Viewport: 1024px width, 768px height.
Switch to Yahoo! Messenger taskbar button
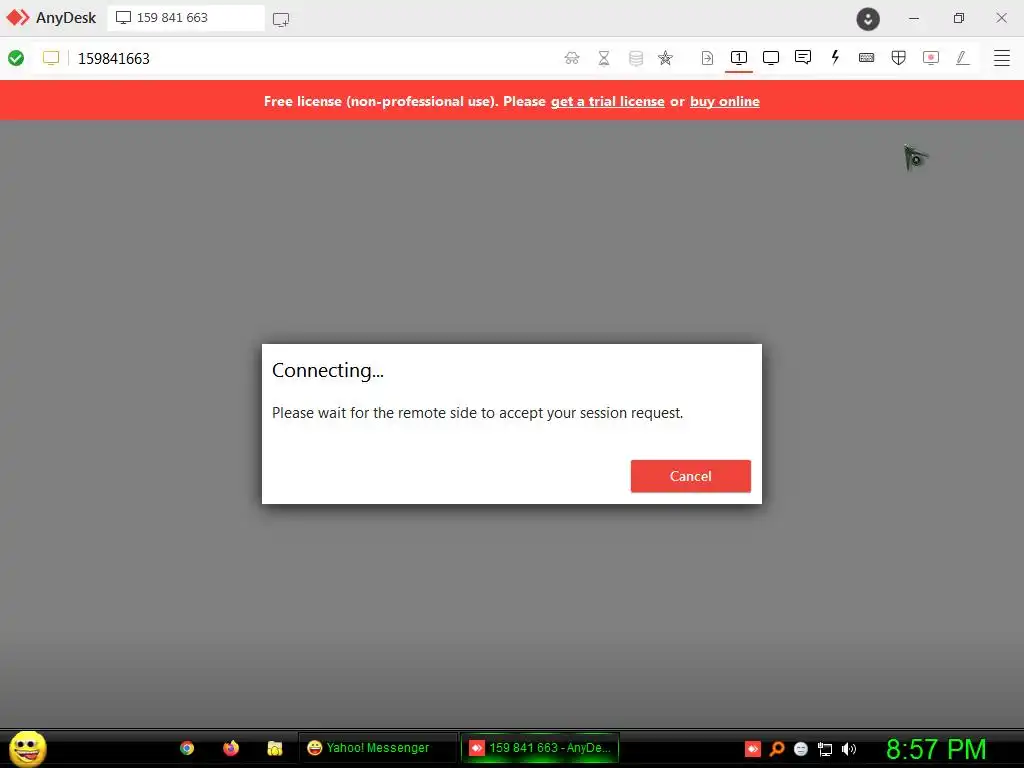[378, 748]
